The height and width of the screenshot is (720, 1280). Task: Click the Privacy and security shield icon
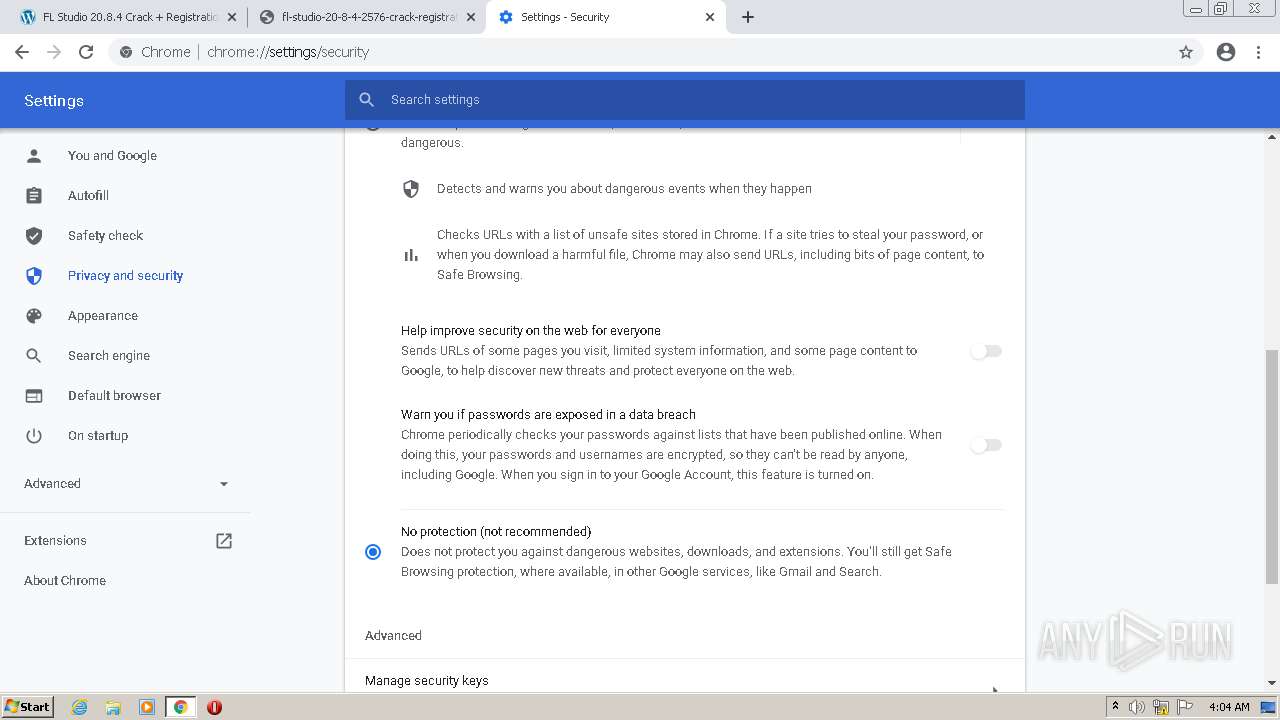[34, 276]
